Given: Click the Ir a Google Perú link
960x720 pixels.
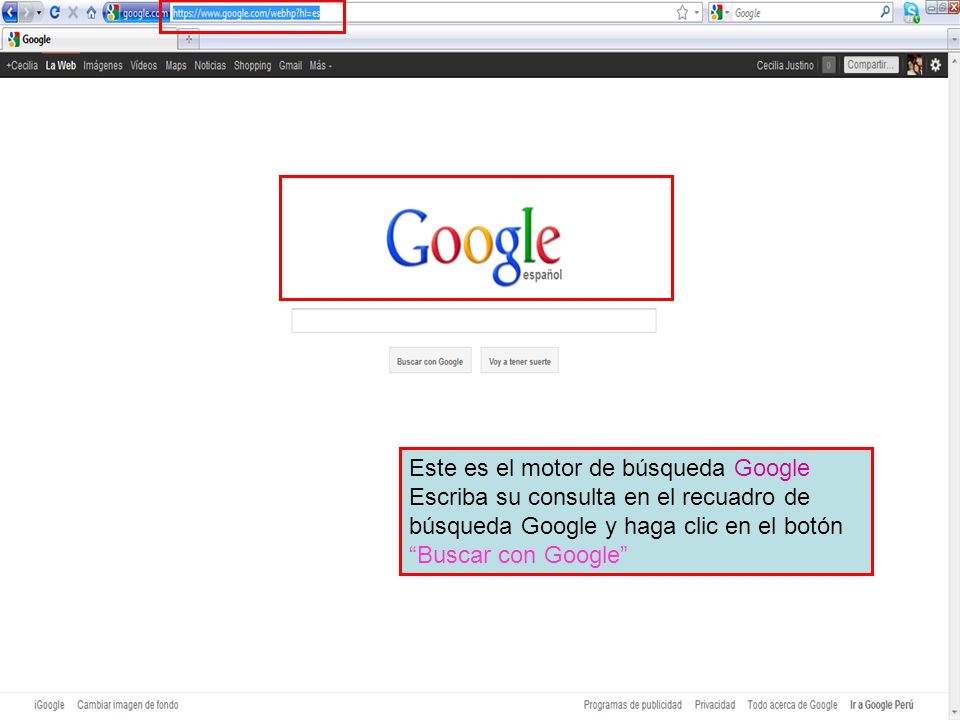Looking at the screenshot, I should click(x=882, y=705).
